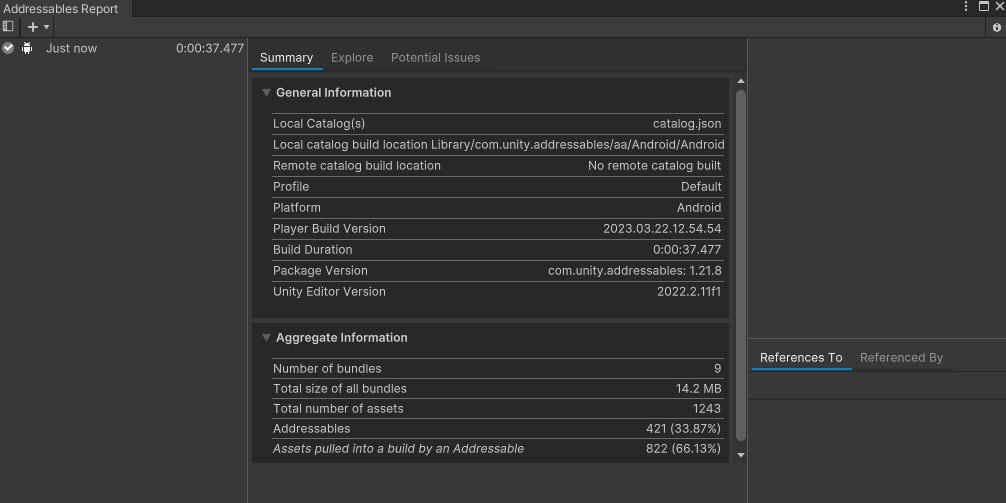This screenshot has height=503, width=1006.
Task: Click the scrollbar down arrow
Action: [x=741, y=455]
